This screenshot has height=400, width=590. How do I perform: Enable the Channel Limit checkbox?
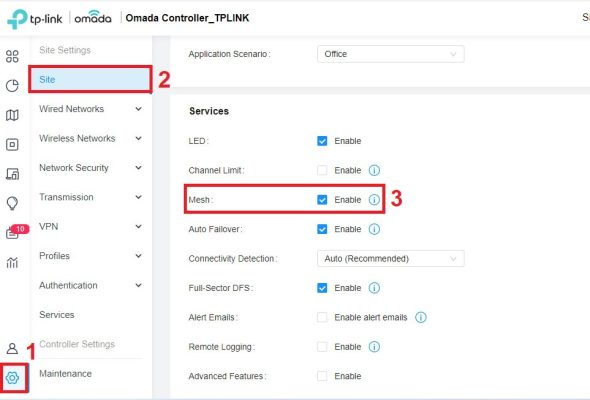tap(322, 170)
